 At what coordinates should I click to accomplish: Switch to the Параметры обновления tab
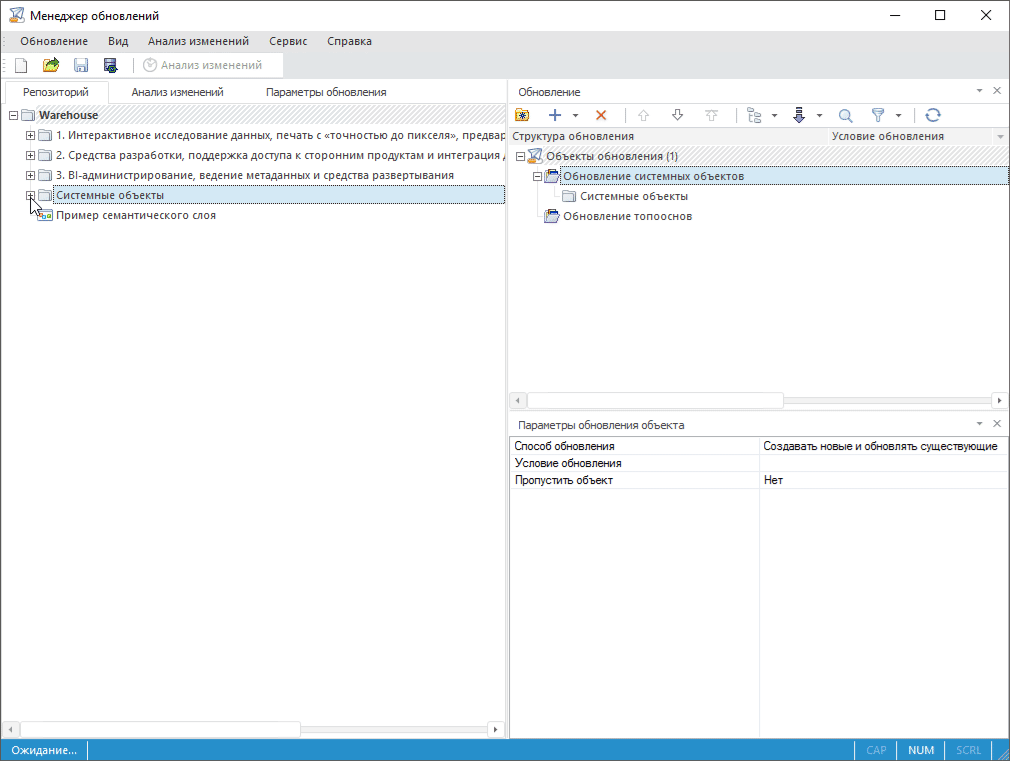pos(326,92)
